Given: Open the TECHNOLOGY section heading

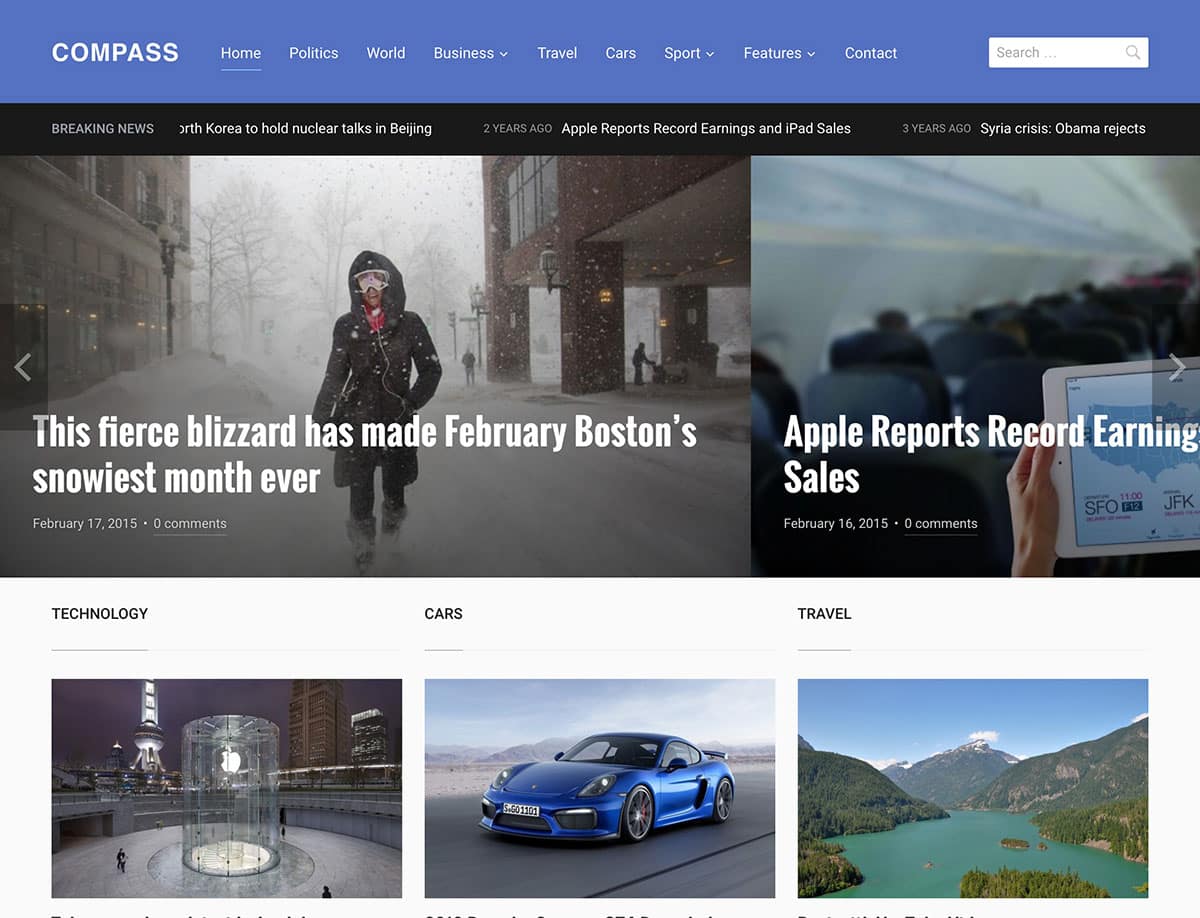Looking at the screenshot, I should [100, 614].
